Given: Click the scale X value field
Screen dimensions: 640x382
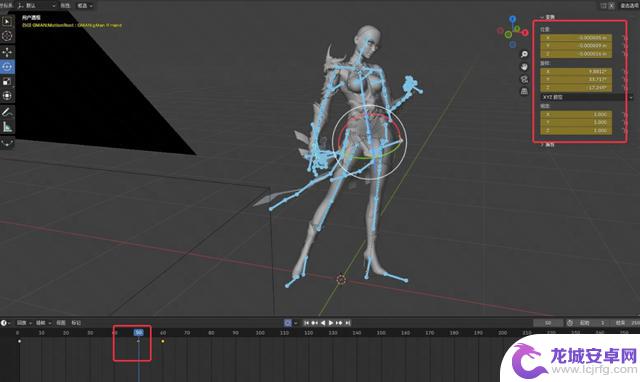Looking at the screenshot, I should (576, 115).
